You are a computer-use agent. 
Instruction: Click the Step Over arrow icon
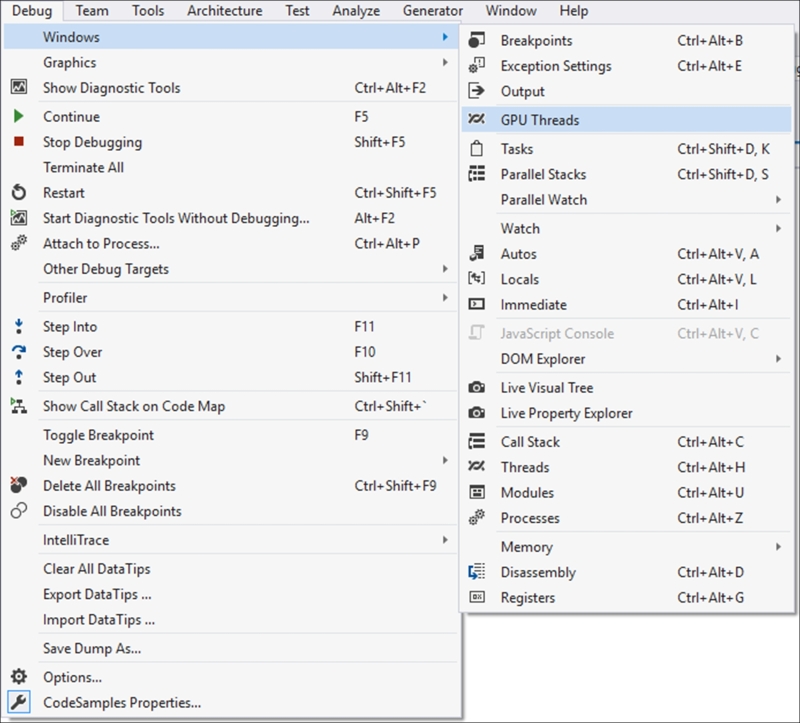(19, 352)
